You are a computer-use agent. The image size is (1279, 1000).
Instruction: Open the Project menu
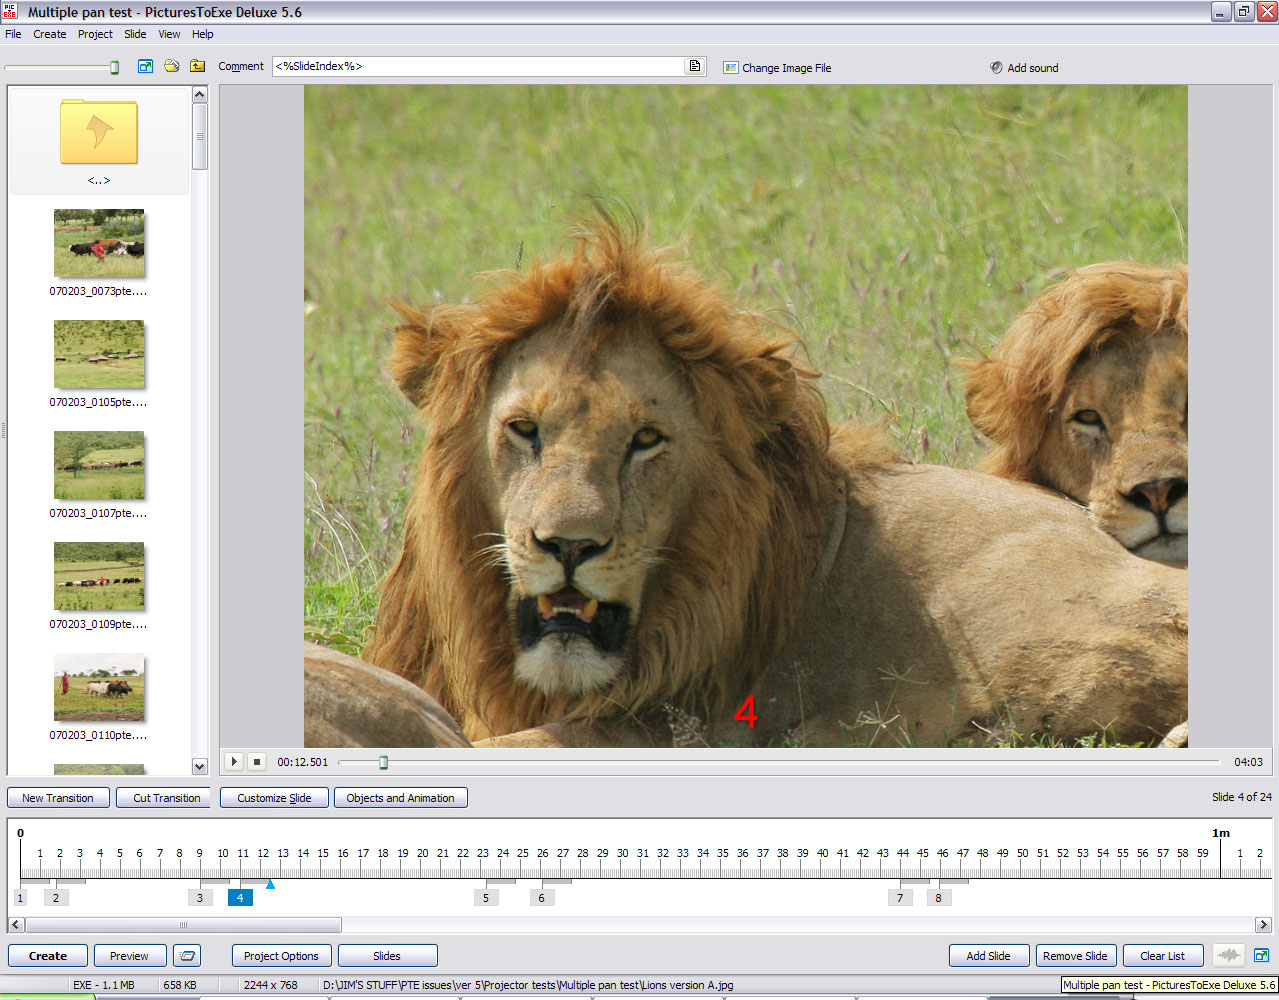pos(95,34)
